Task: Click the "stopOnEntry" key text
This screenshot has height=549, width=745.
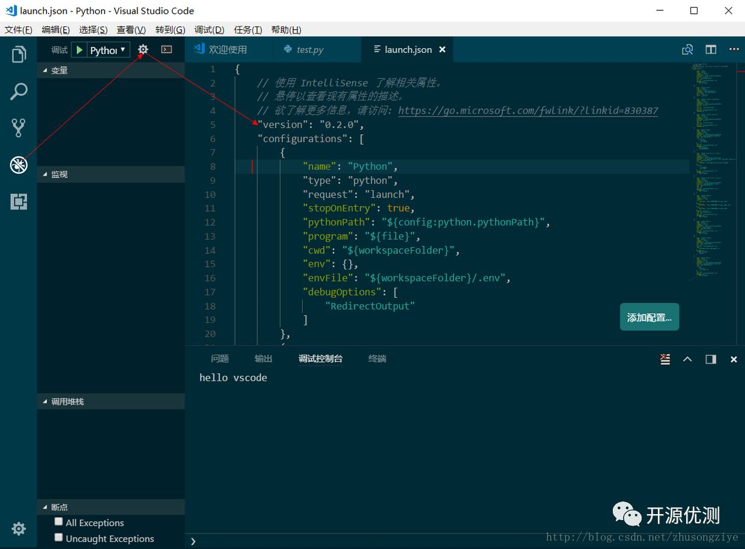Action: (339, 208)
